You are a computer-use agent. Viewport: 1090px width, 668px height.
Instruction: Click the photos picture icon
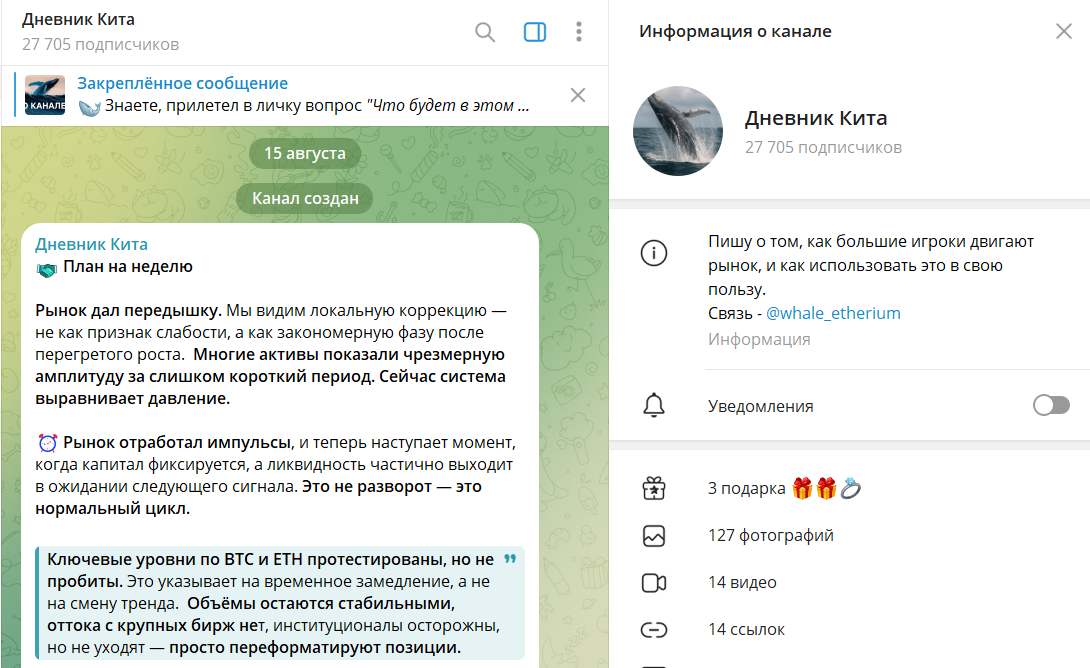(654, 536)
